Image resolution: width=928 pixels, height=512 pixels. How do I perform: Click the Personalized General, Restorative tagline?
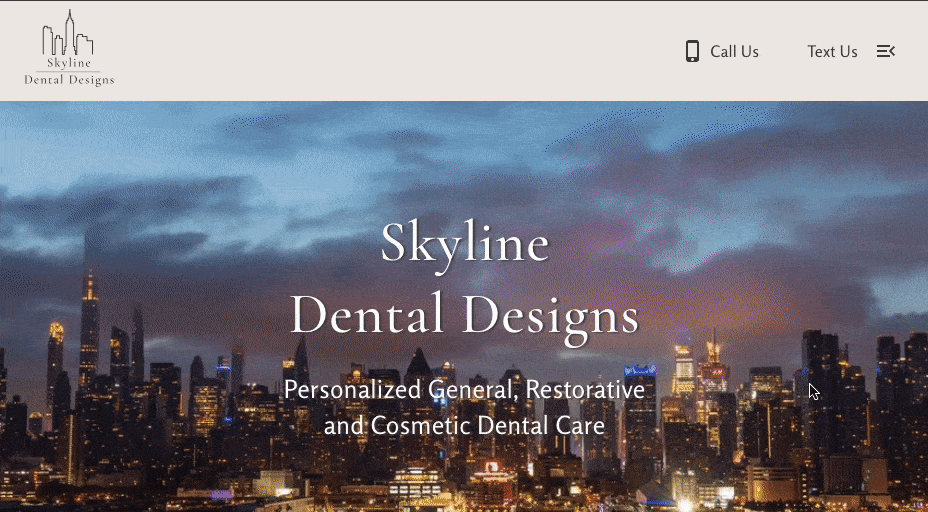click(x=465, y=390)
